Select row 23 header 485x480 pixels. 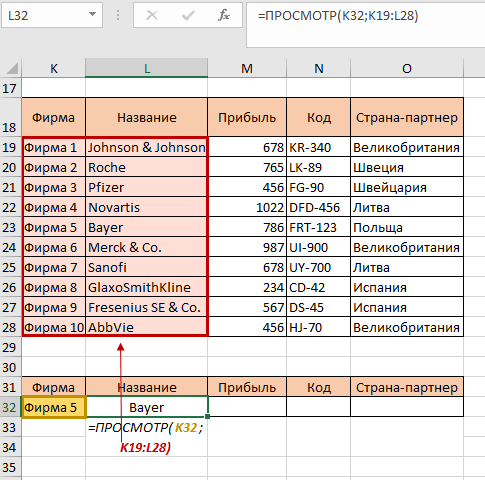(x=10, y=227)
